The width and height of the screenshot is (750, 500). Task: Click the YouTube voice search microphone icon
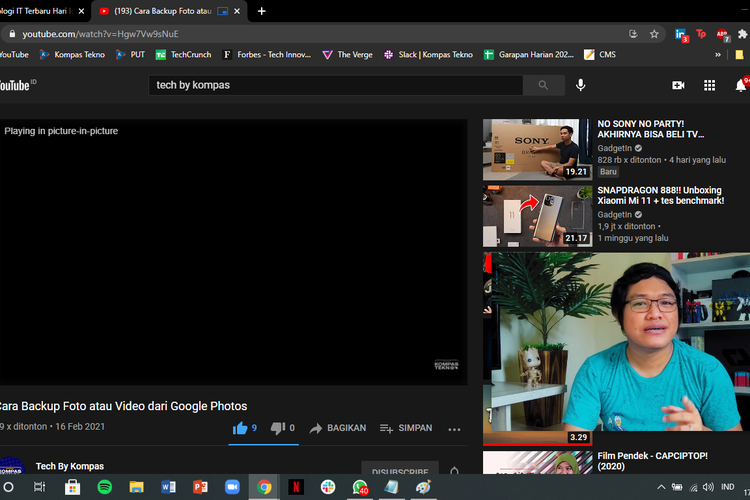[580, 86]
